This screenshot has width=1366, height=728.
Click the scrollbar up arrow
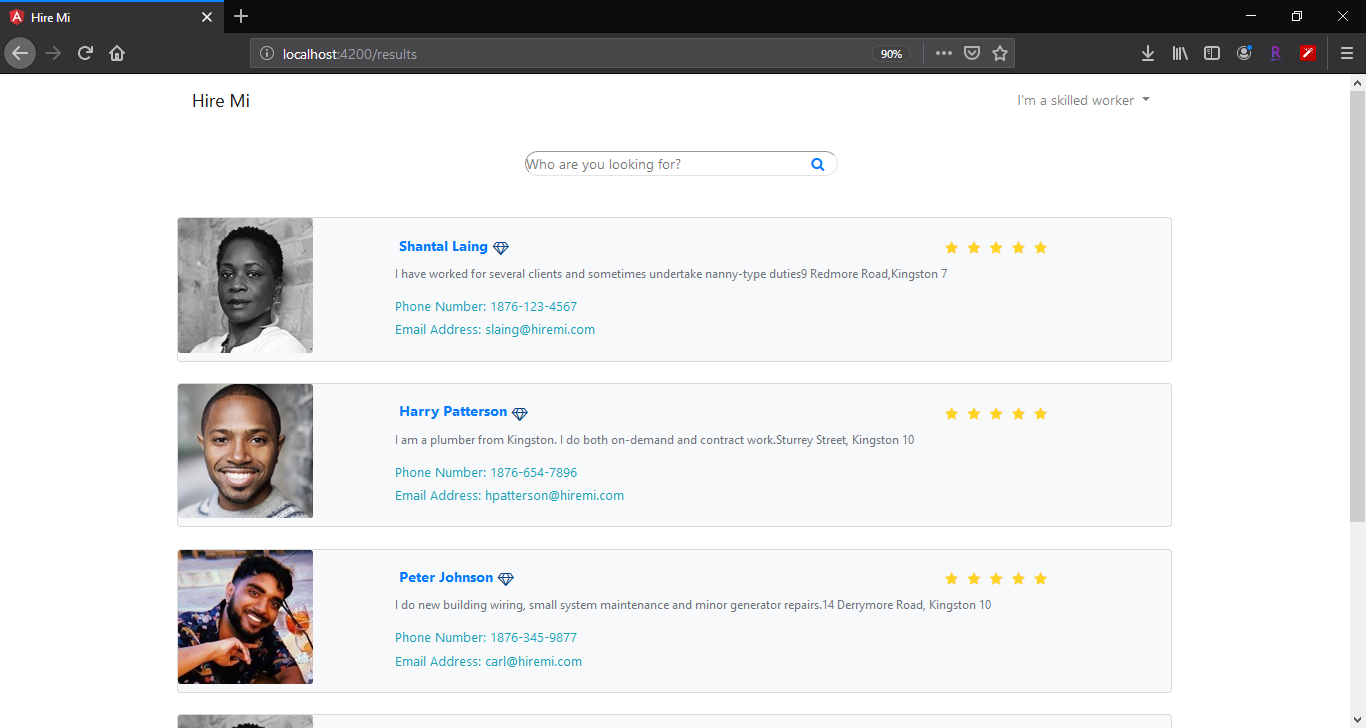click(1357, 82)
